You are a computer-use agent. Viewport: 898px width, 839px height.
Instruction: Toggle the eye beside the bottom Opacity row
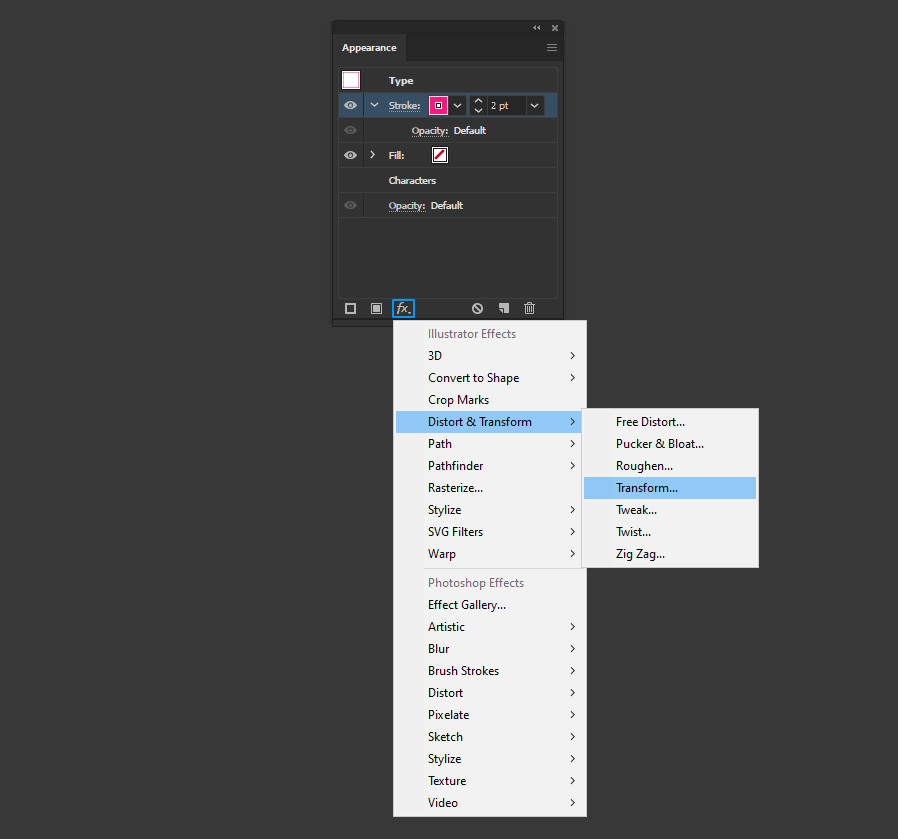pos(350,206)
